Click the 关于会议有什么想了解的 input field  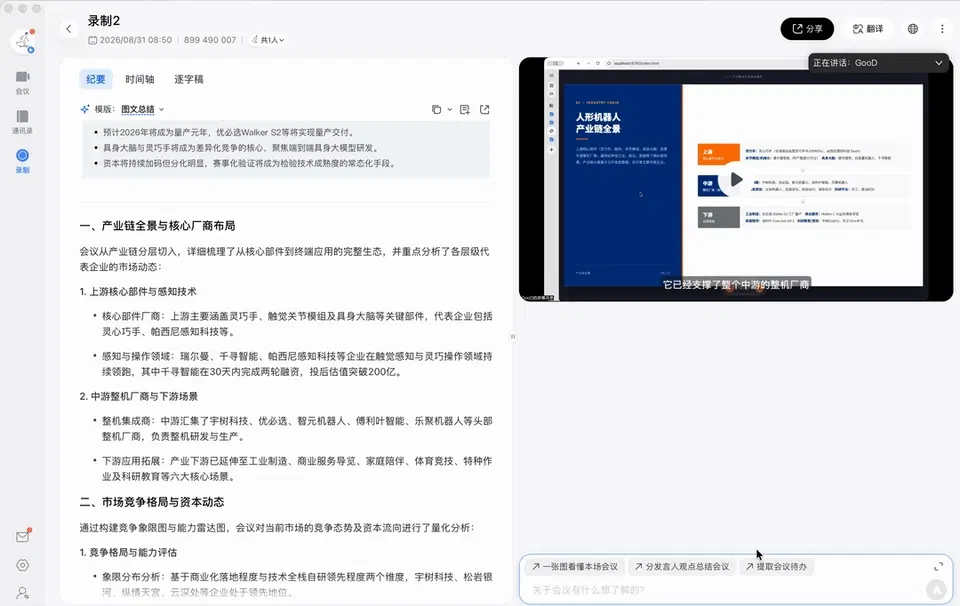pyautogui.click(x=722, y=590)
